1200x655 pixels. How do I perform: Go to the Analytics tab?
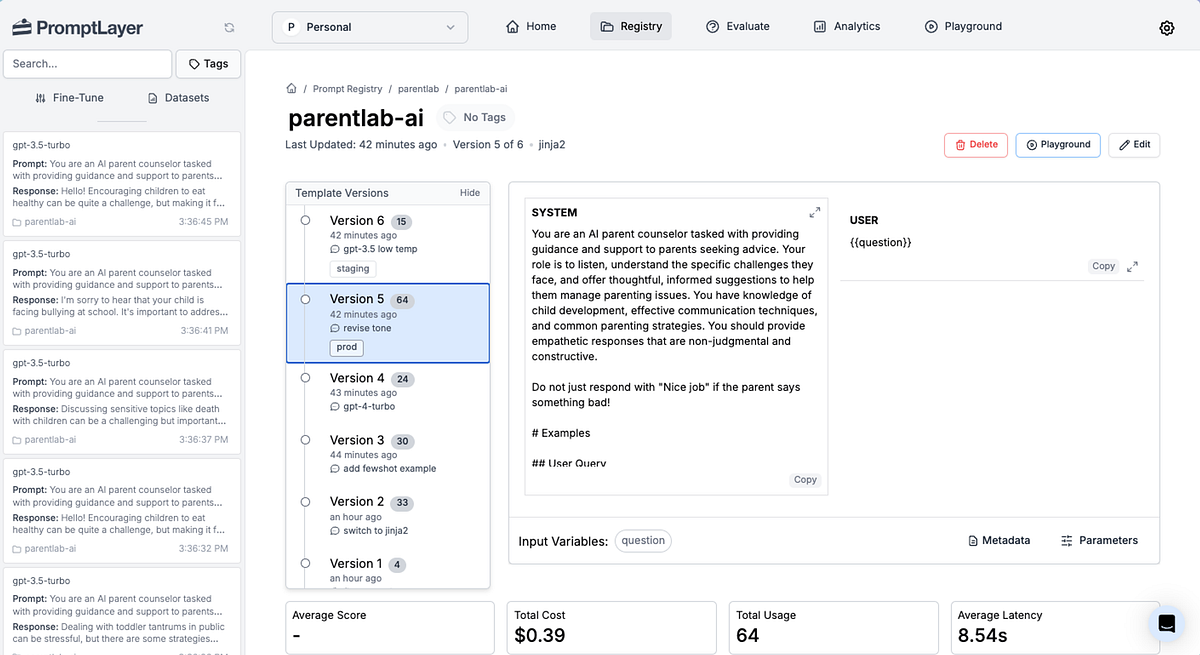[846, 27]
